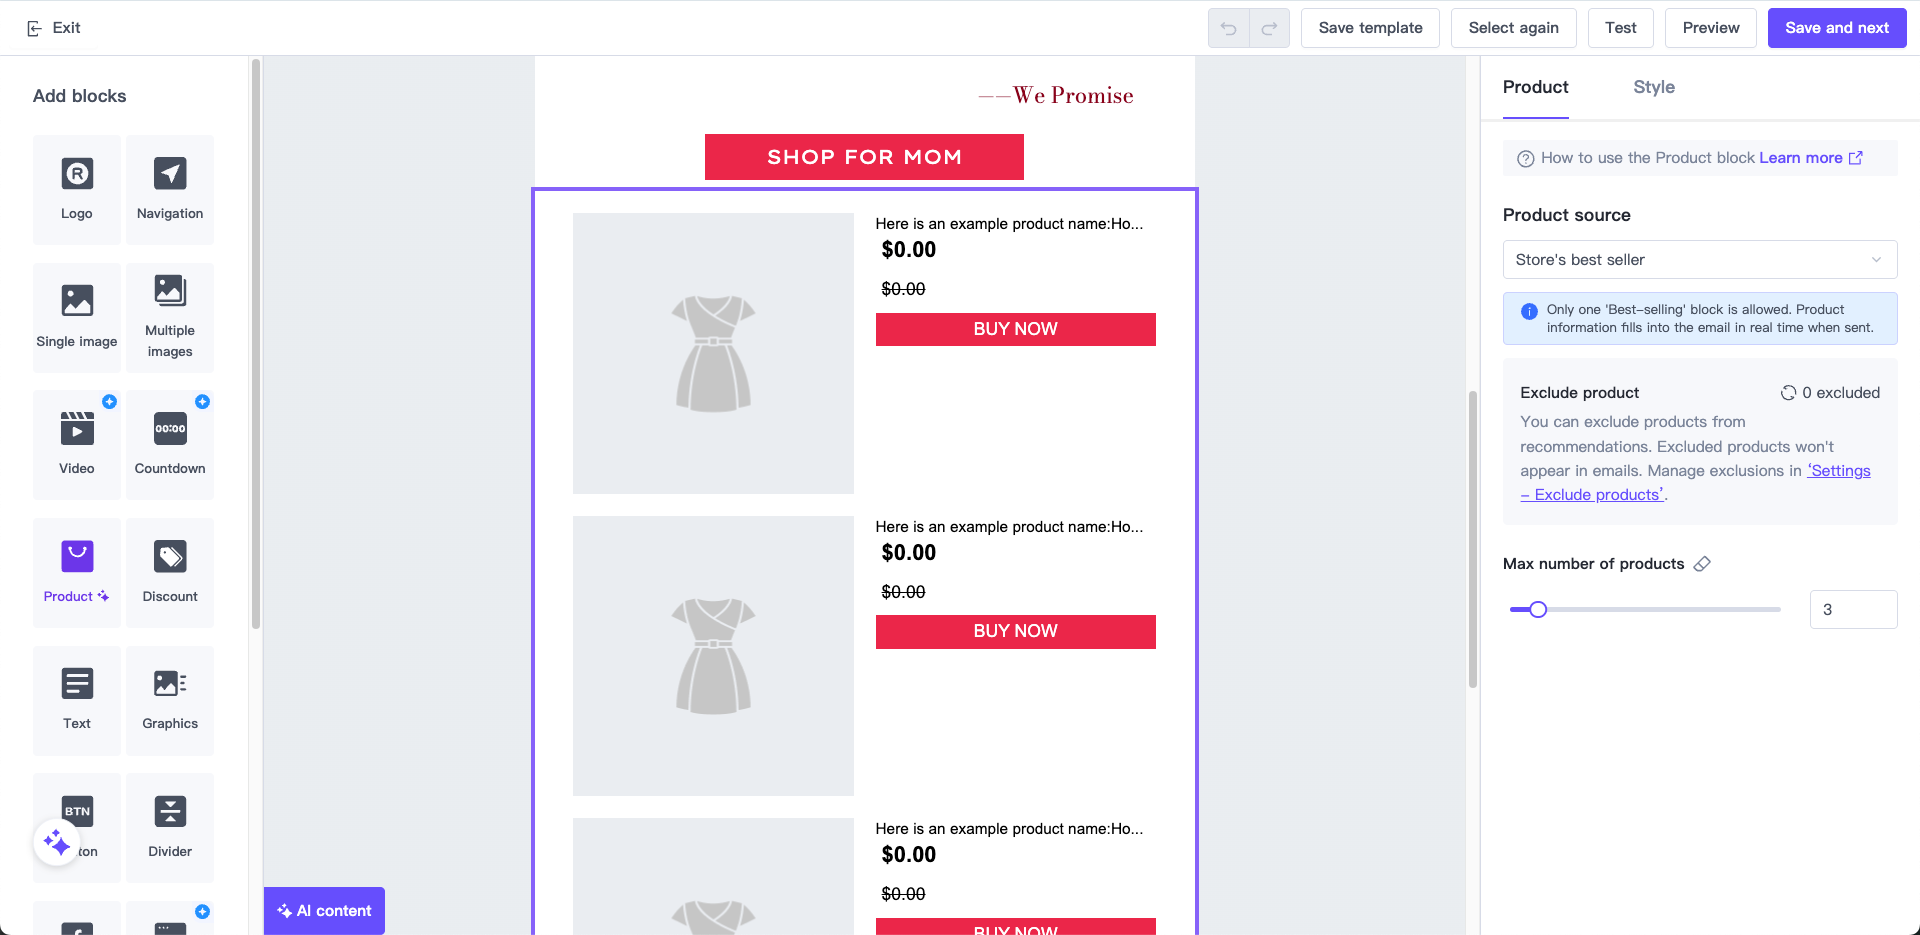Open the Product source dropdown
The height and width of the screenshot is (935, 1920).
click(1699, 260)
